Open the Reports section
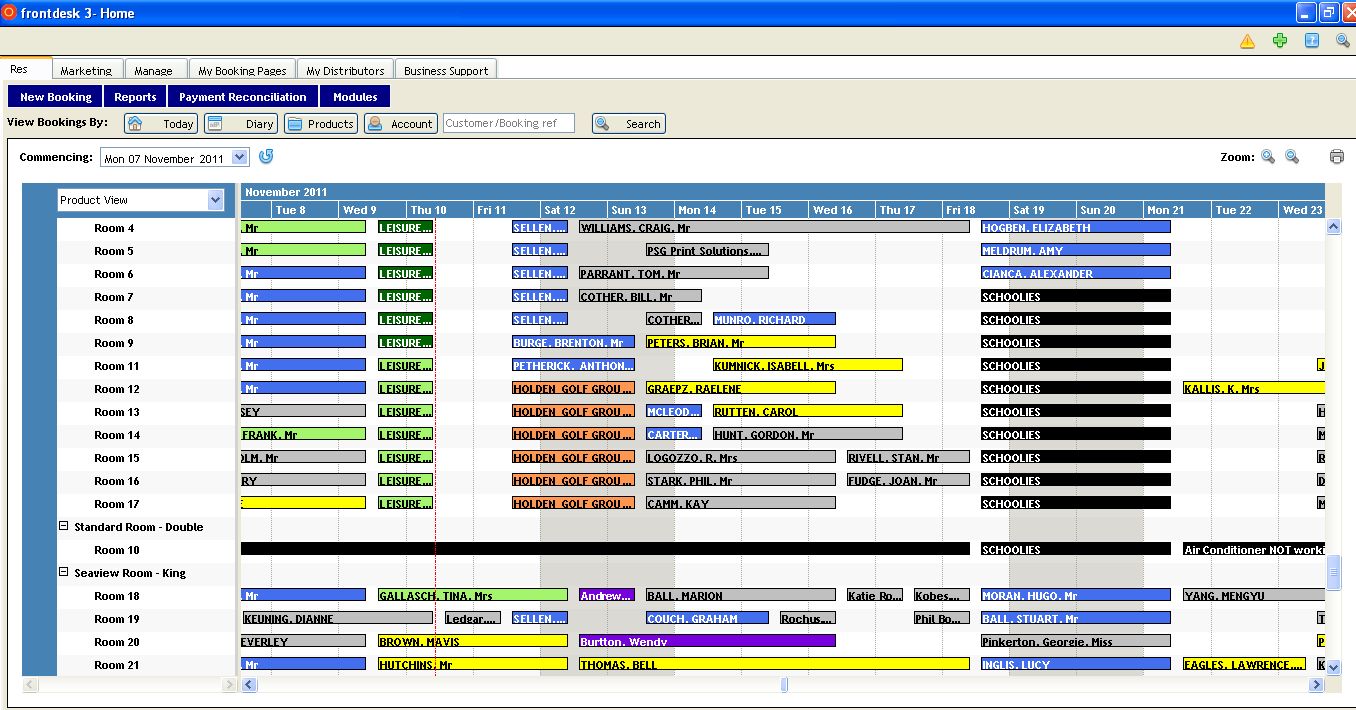Screen dimensions: 1356x710 pyautogui.click(x=135, y=97)
